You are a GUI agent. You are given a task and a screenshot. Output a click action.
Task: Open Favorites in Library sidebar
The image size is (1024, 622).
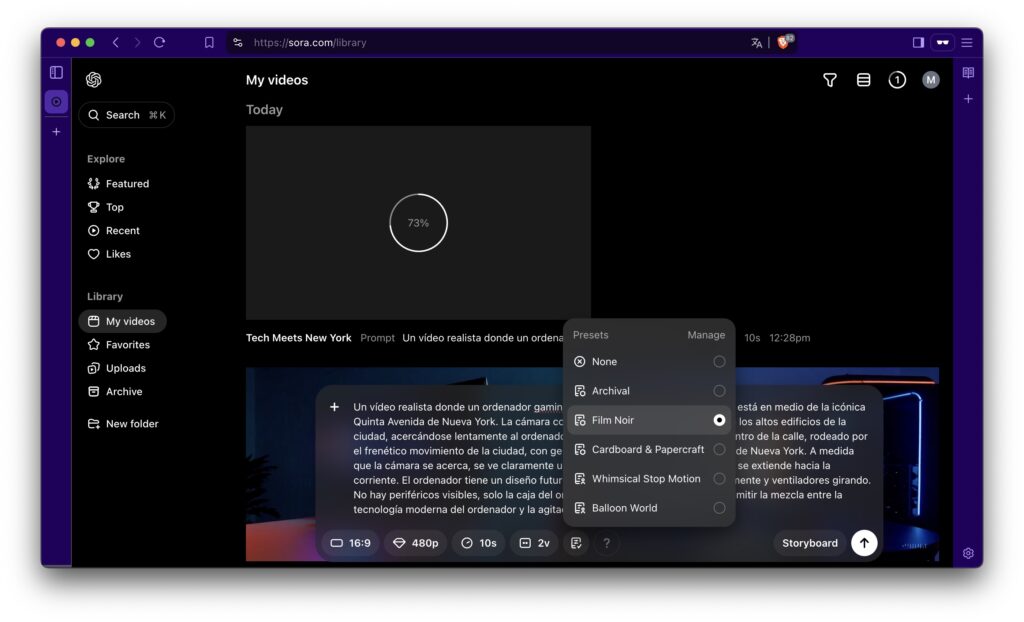tap(119, 345)
